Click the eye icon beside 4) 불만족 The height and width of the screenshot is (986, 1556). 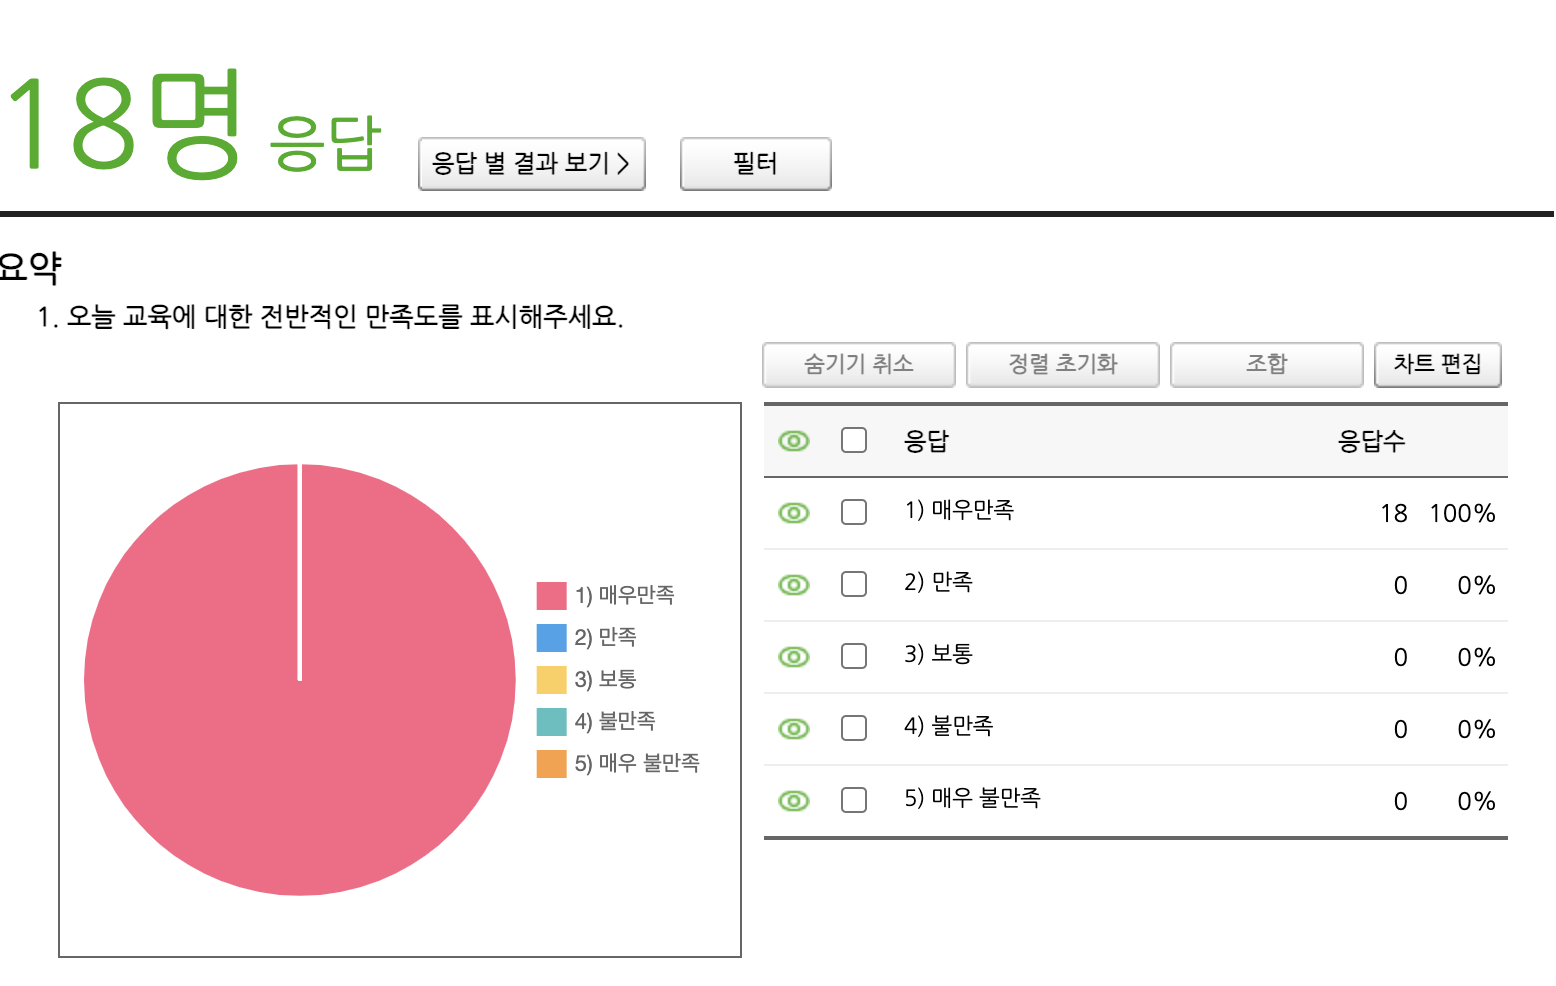pyautogui.click(x=794, y=729)
